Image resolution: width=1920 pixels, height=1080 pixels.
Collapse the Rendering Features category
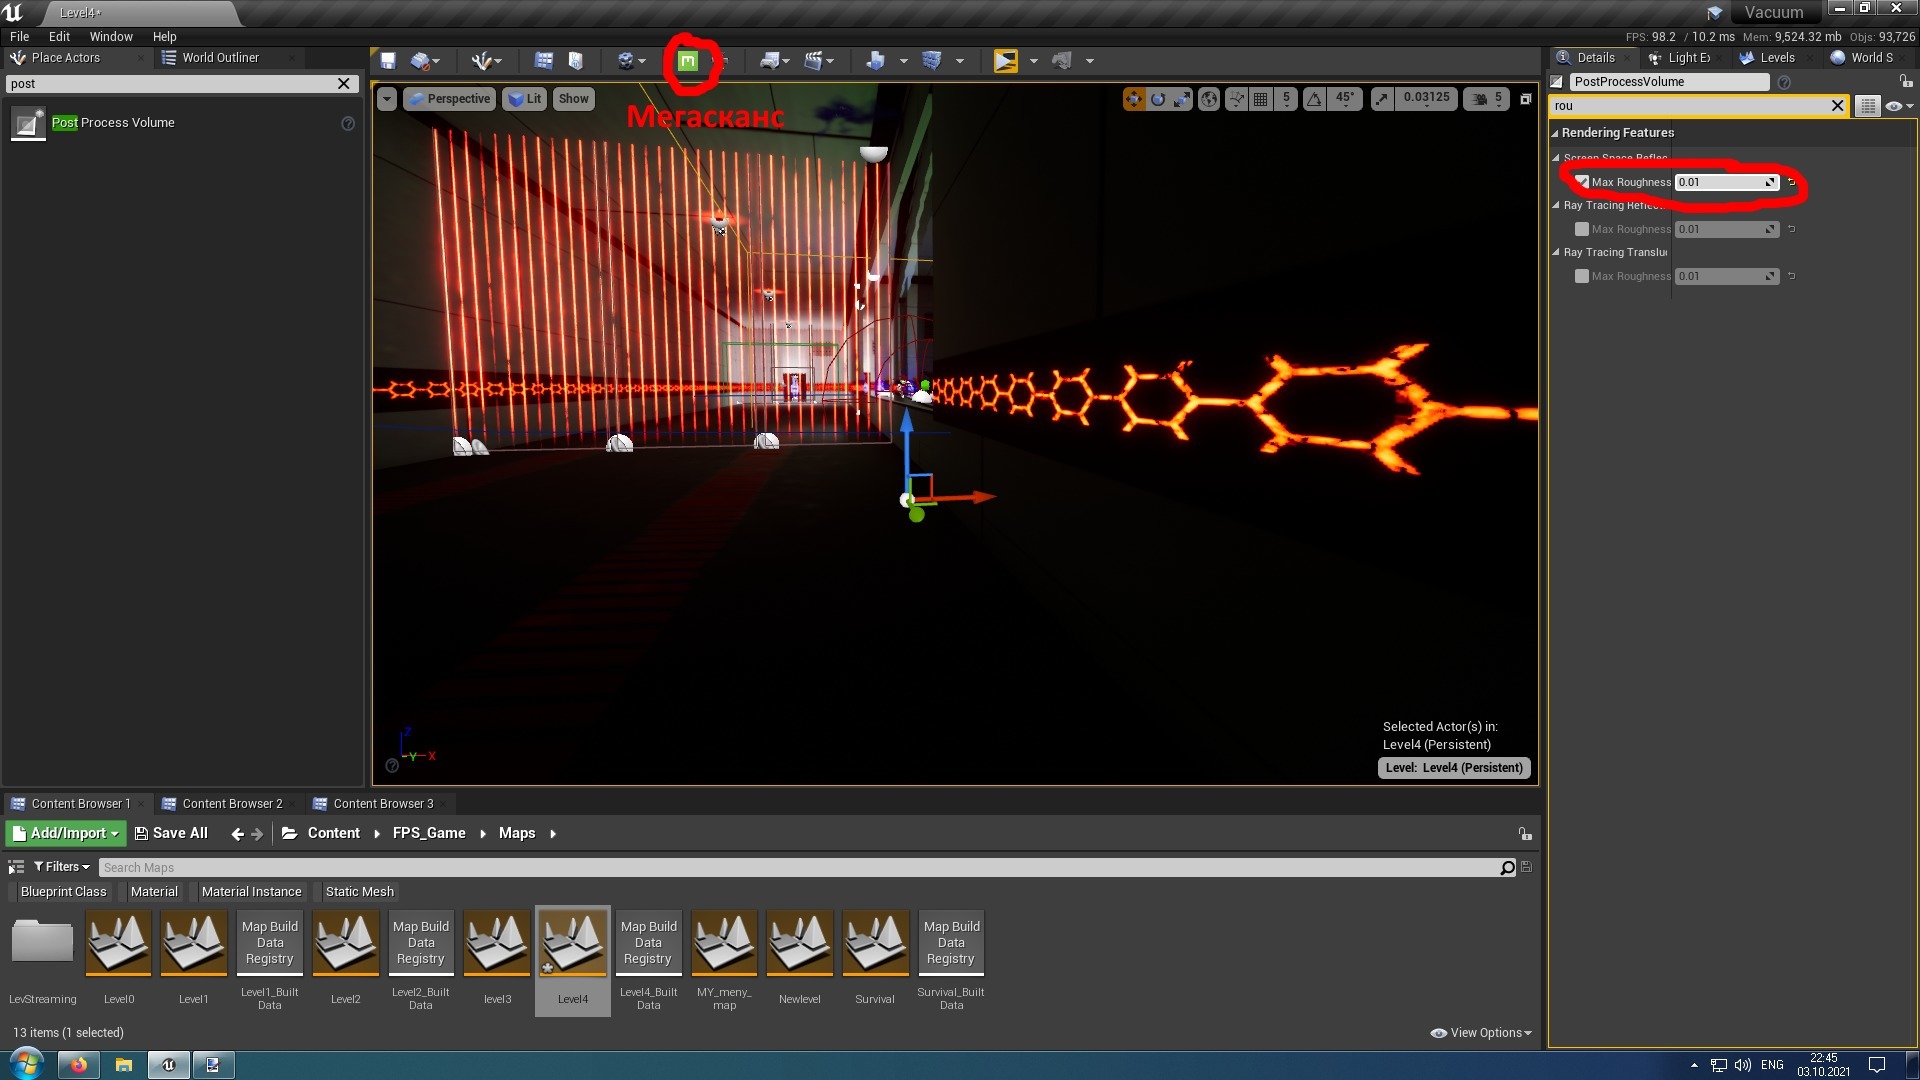(1555, 133)
